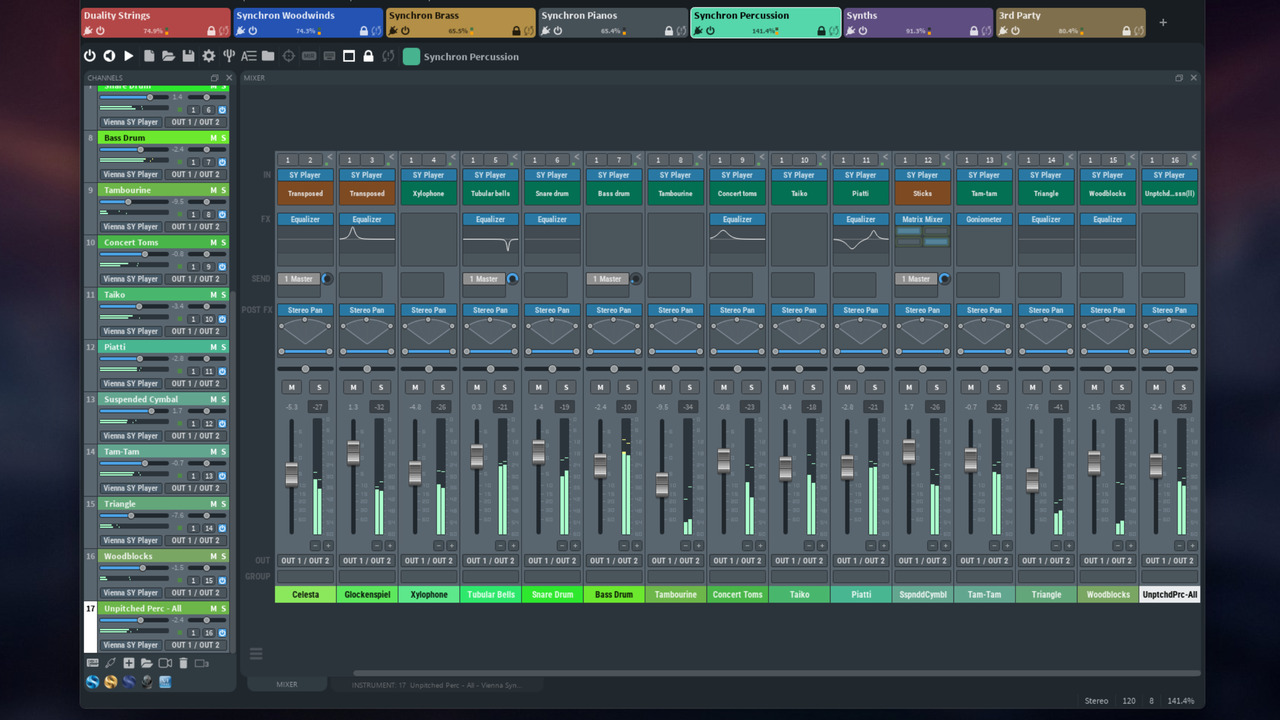Open preferences with the gear icon
Viewport: 1280px width, 720px height.
208,56
